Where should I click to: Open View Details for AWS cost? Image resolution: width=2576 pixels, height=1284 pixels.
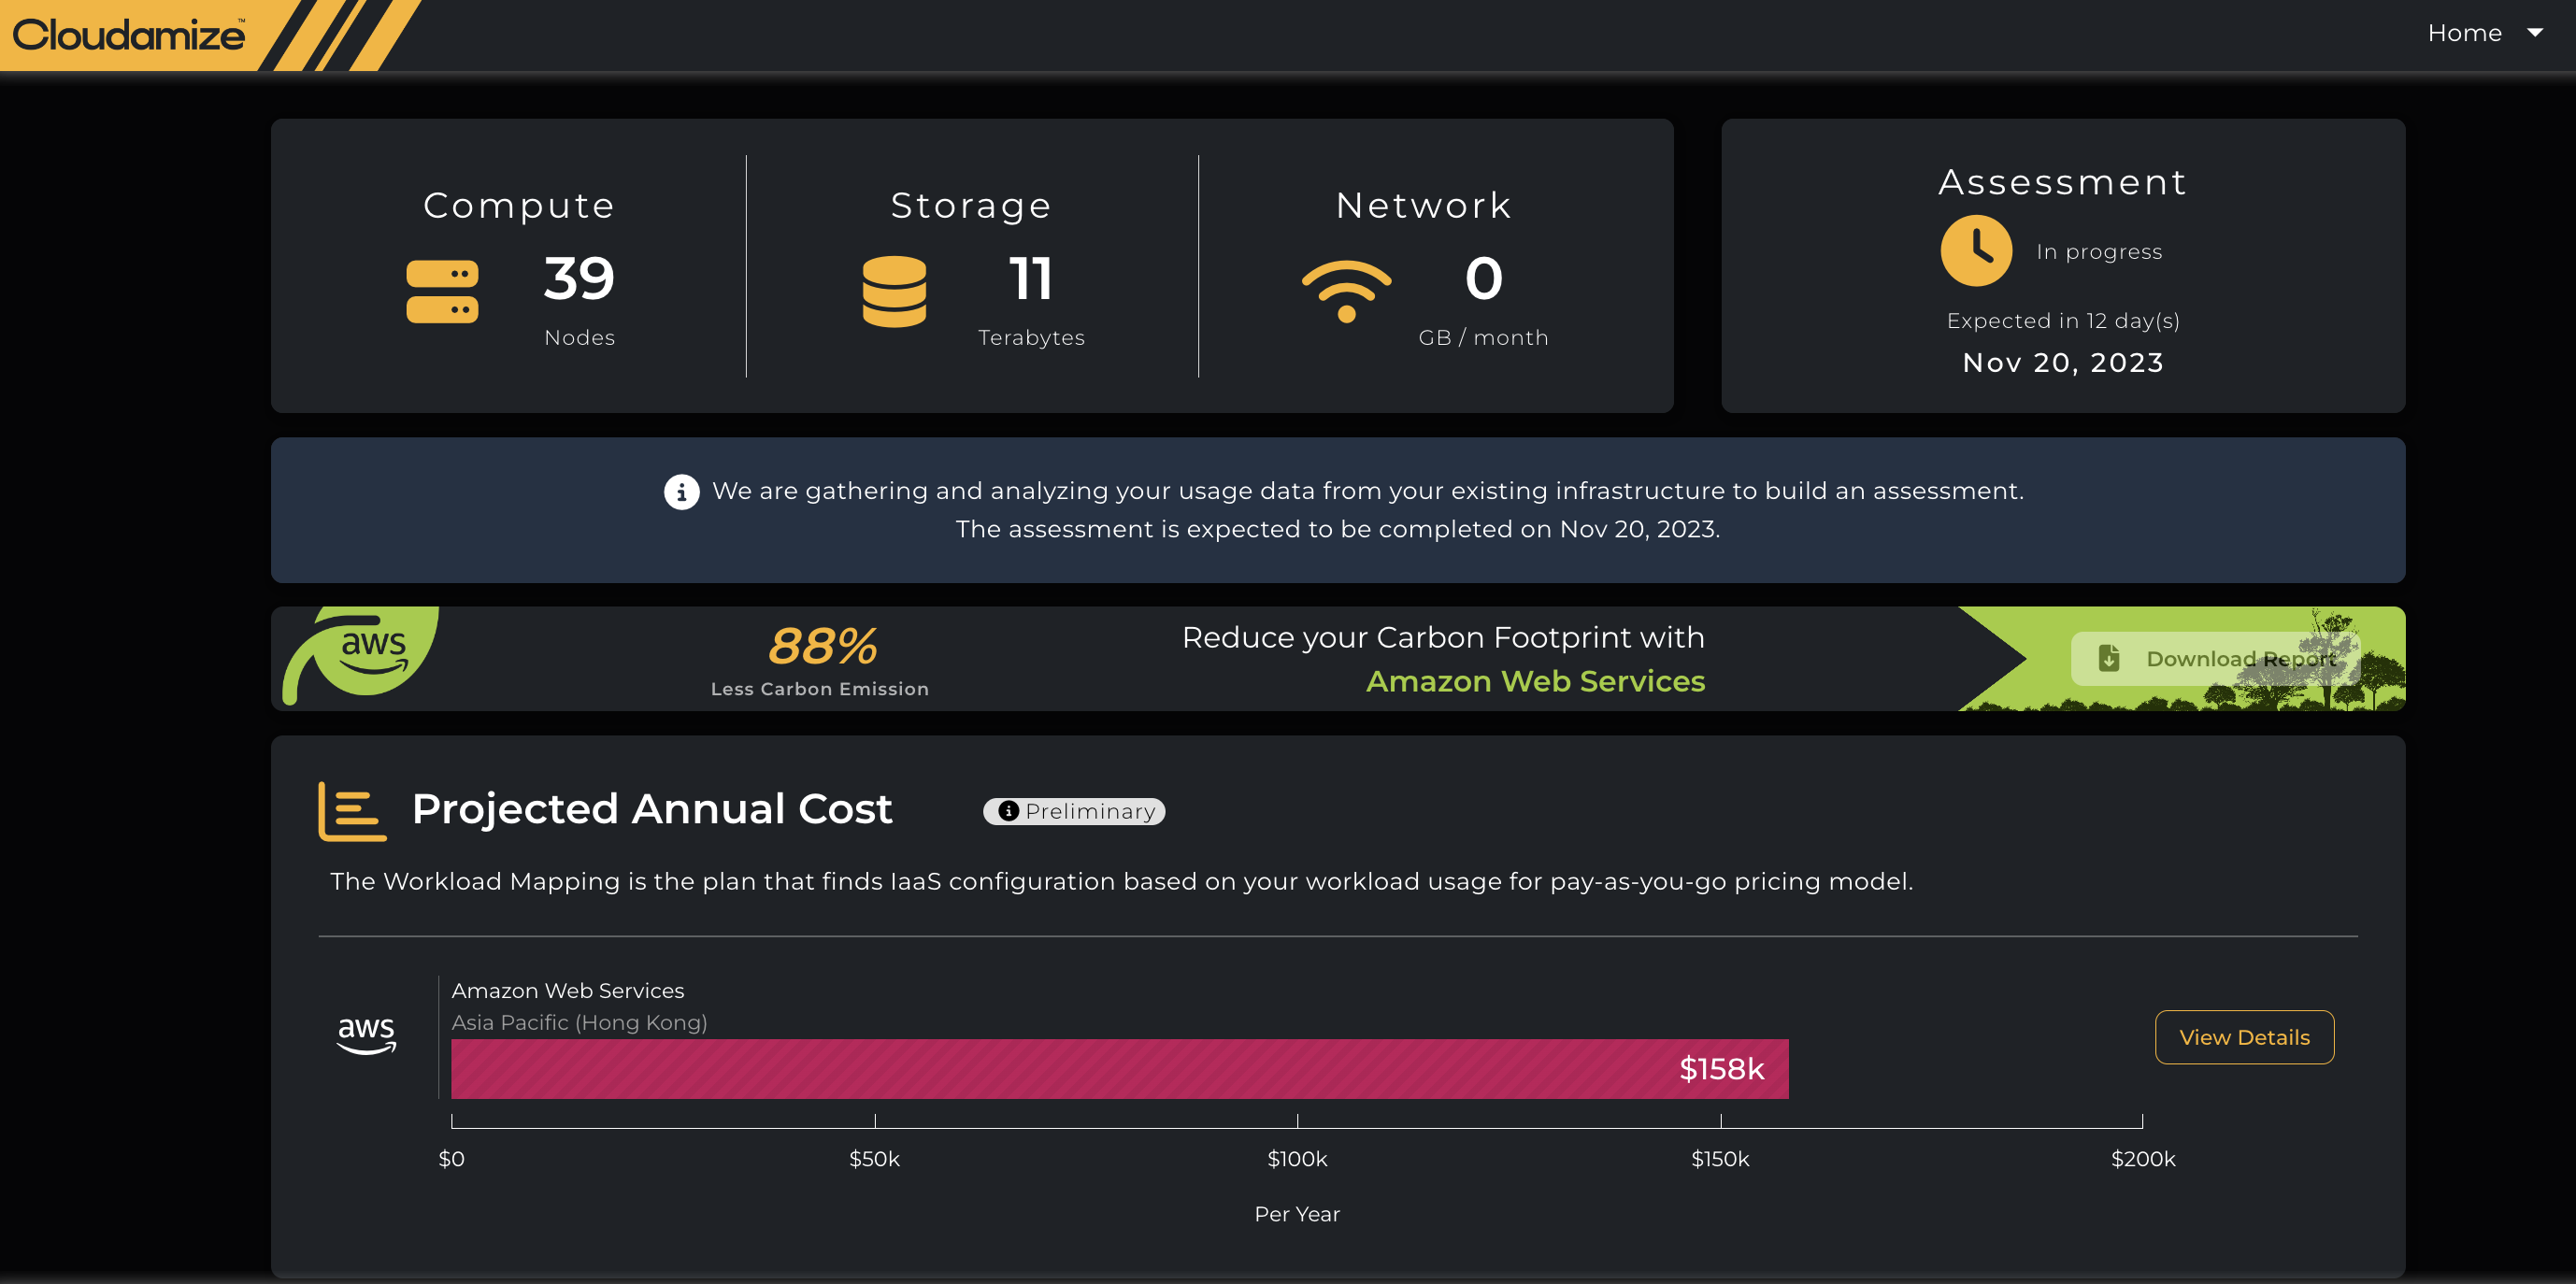[2244, 1037]
